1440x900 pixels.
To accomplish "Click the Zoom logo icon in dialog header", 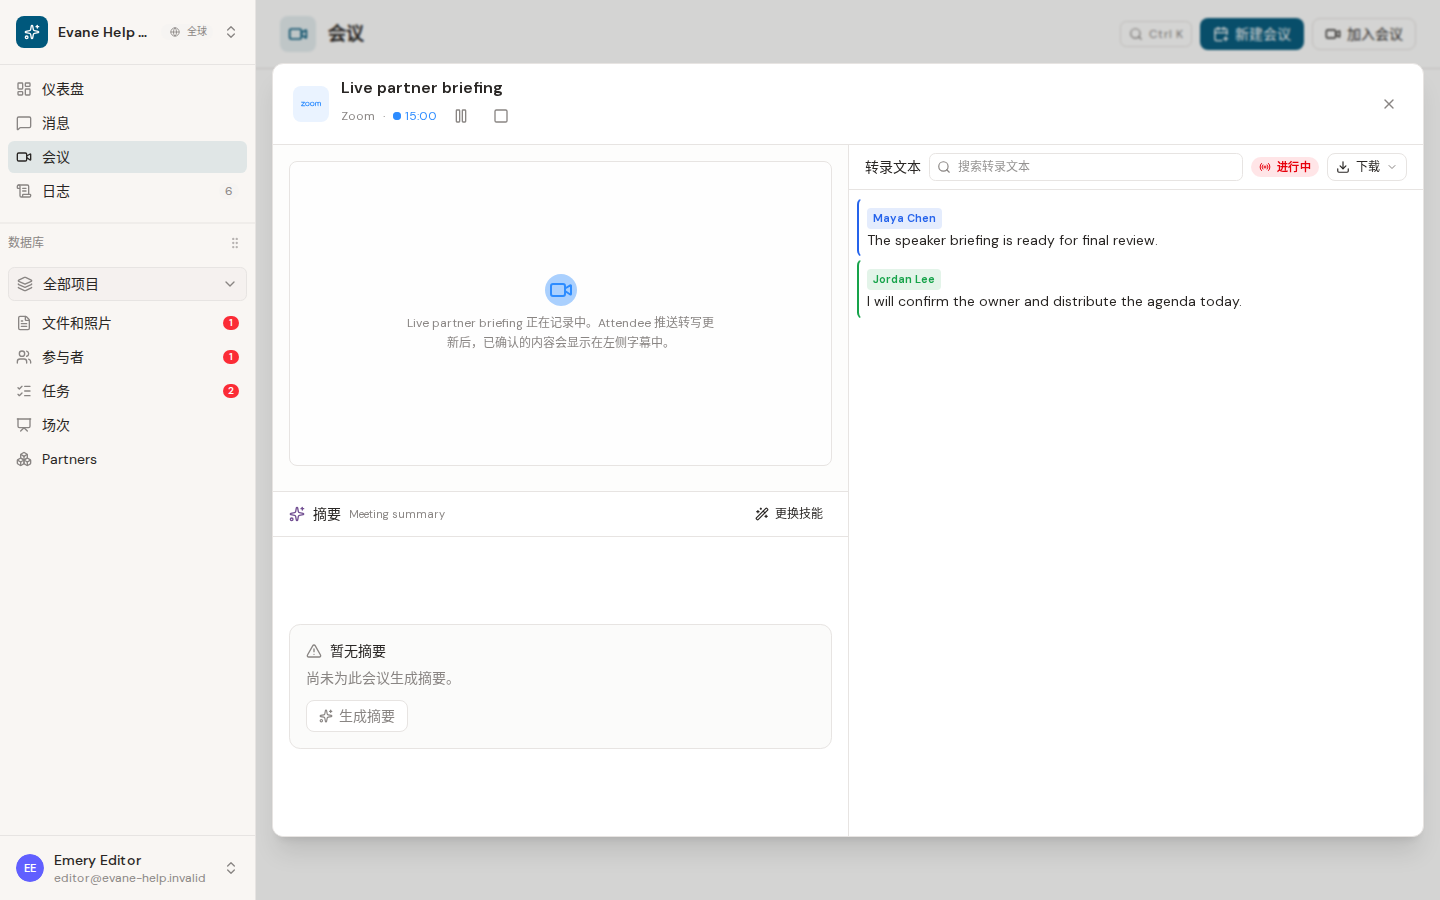I will click(311, 104).
